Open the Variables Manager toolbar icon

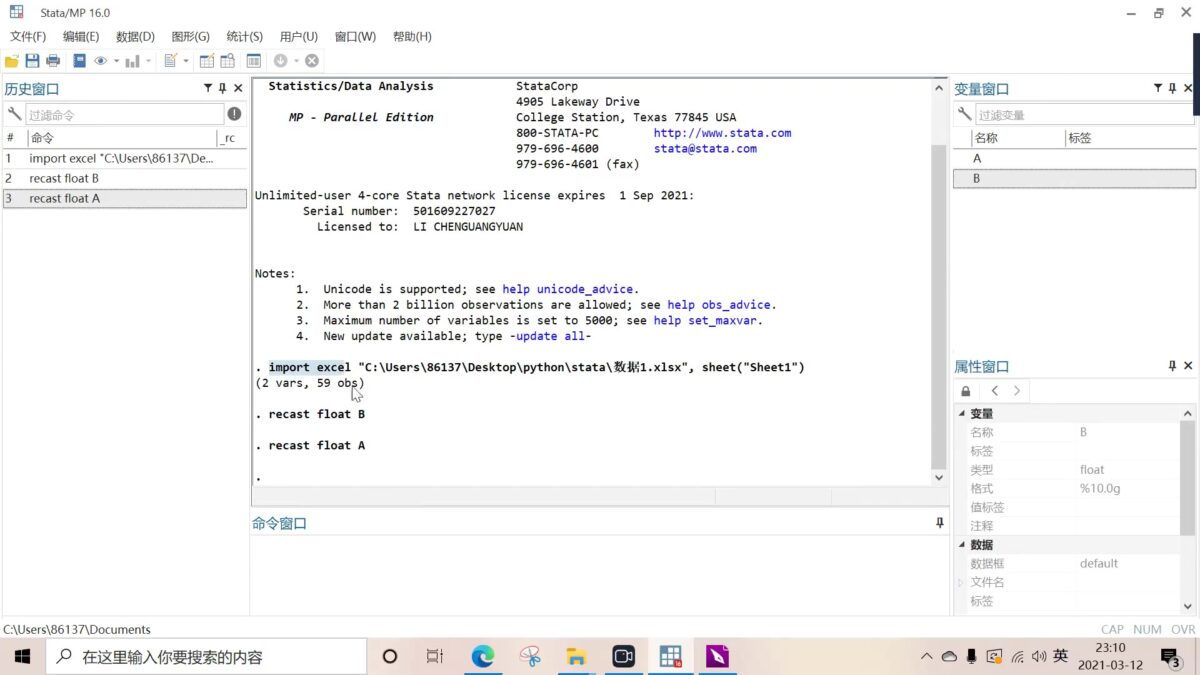point(254,61)
